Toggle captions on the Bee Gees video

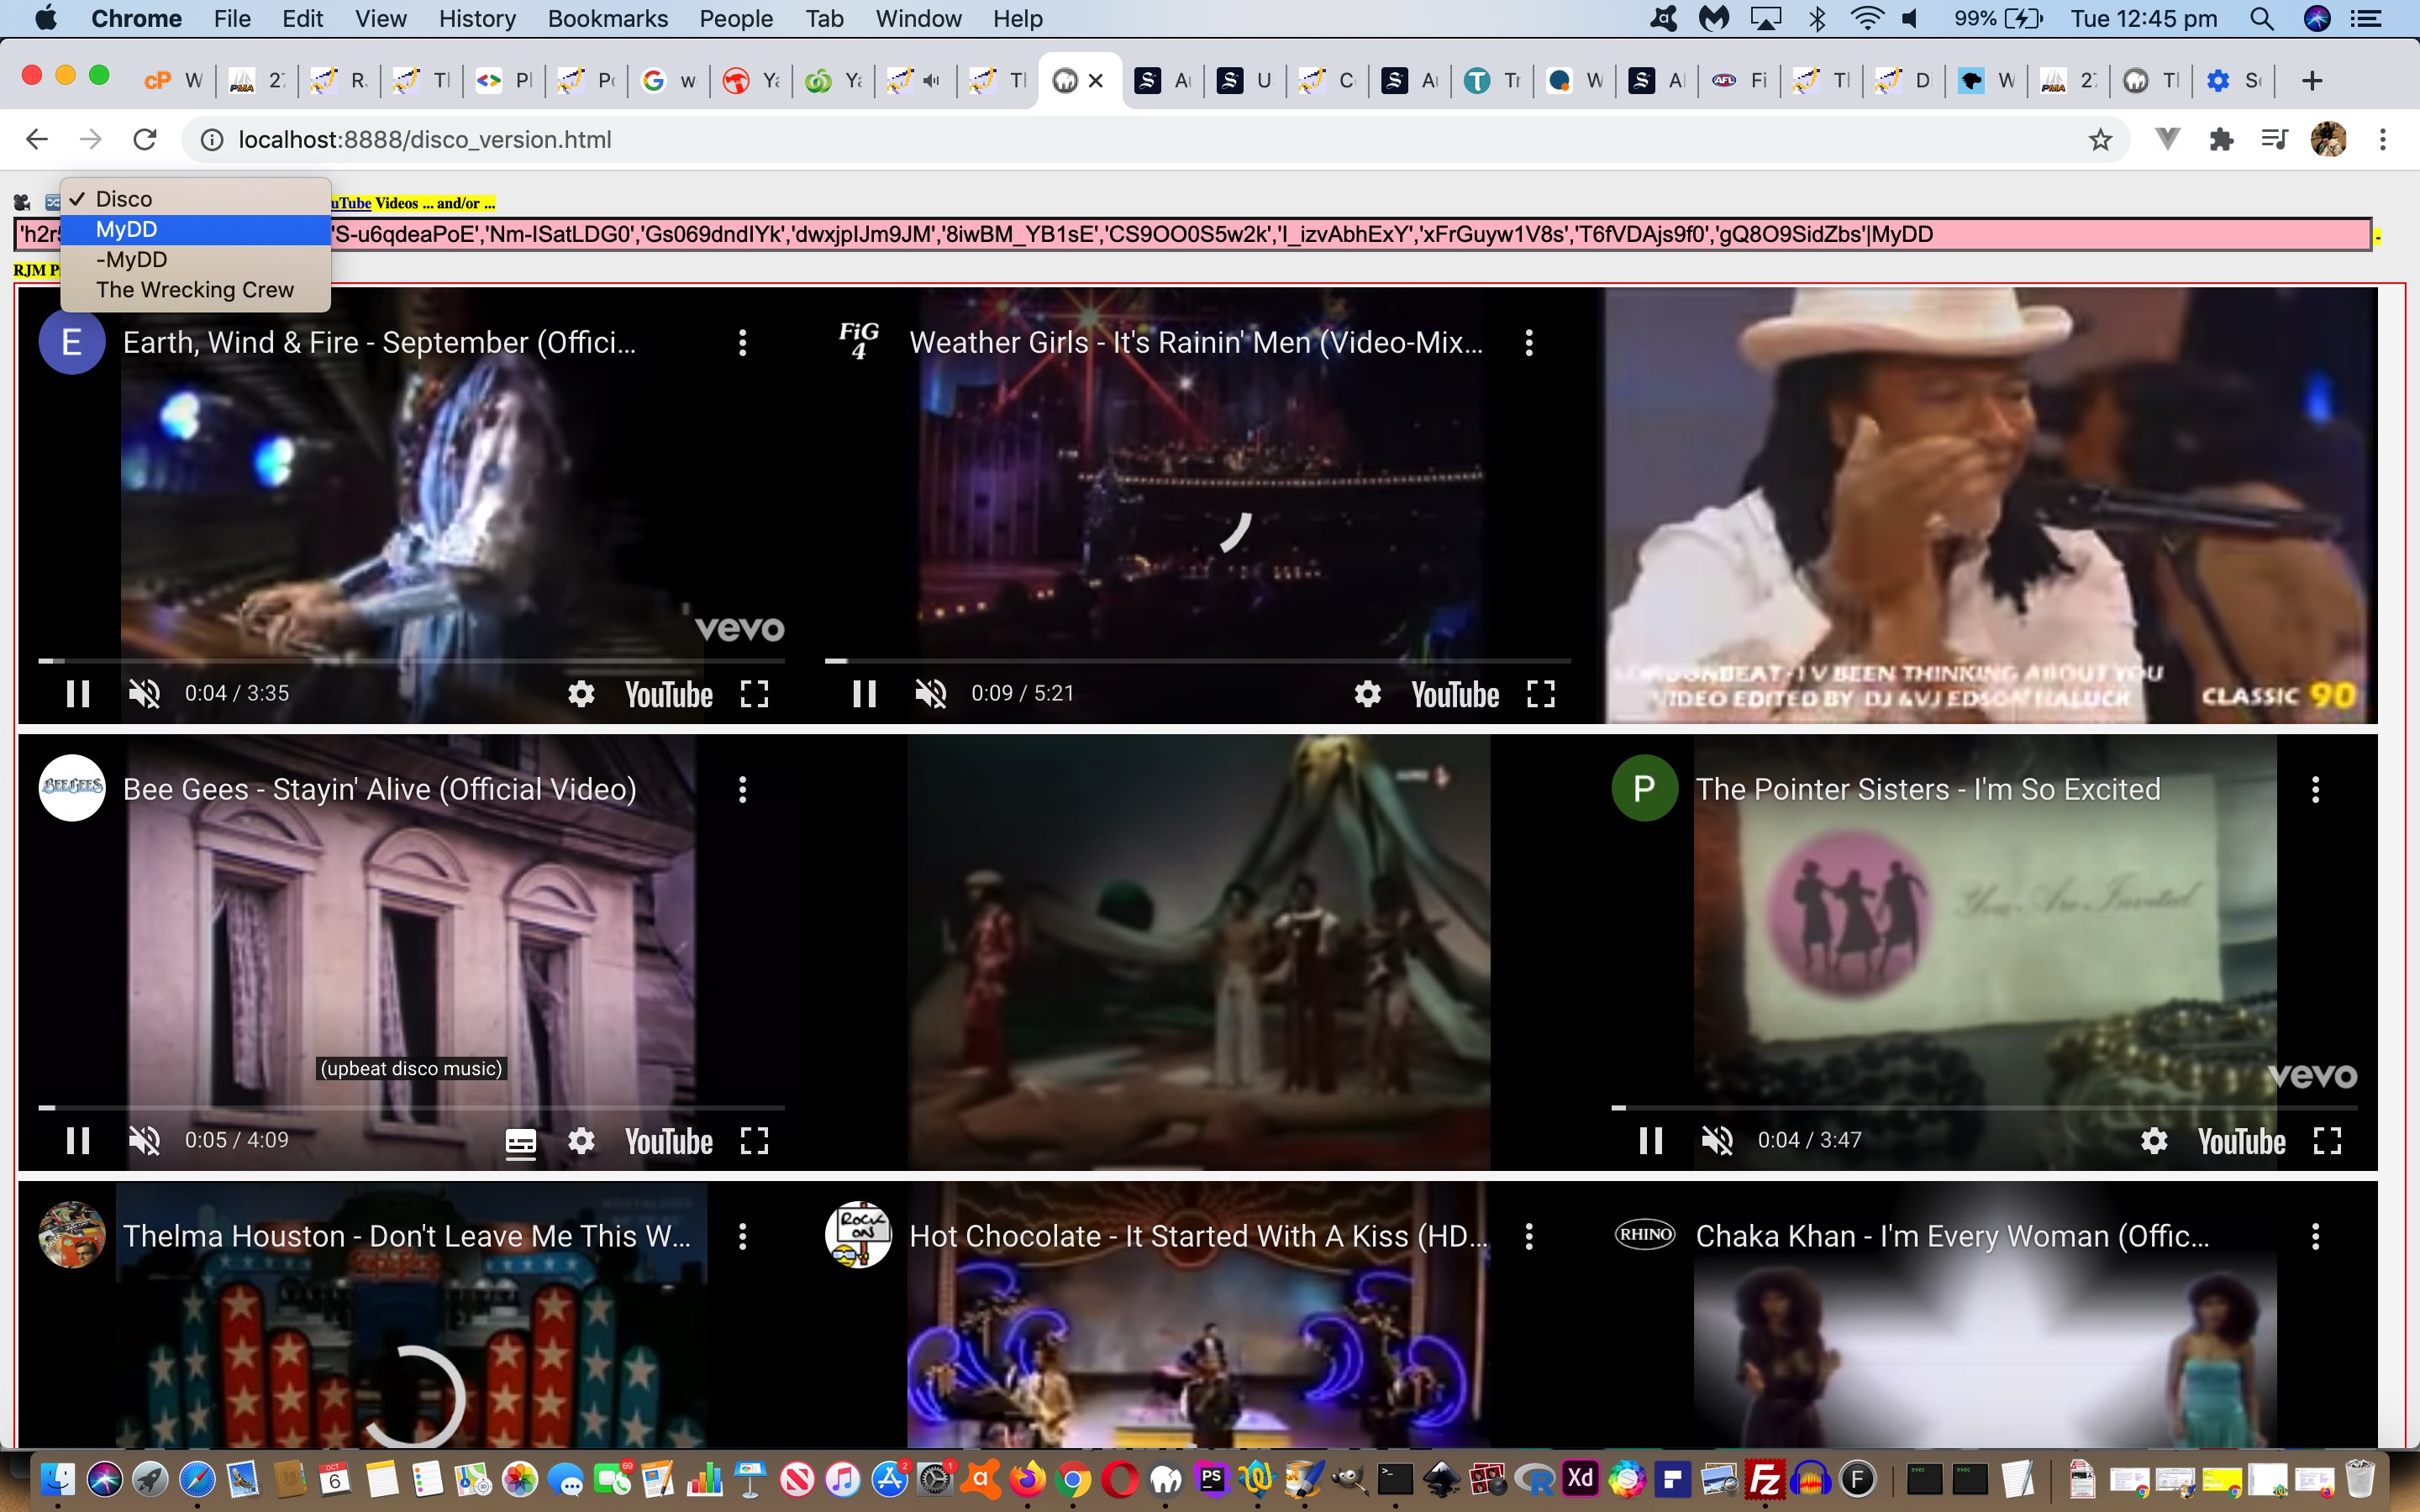coord(520,1141)
